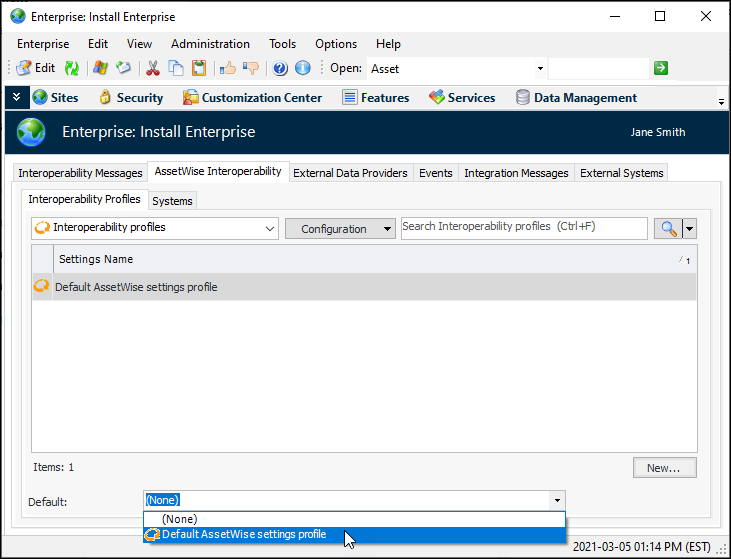Switch to Interoperability Messages tab
The height and width of the screenshot is (559, 731).
[80, 173]
